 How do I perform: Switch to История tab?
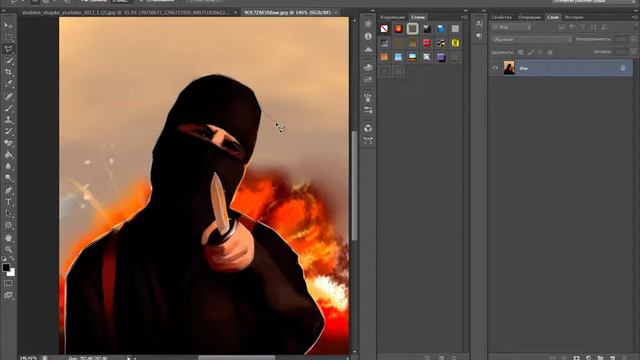click(x=574, y=17)
